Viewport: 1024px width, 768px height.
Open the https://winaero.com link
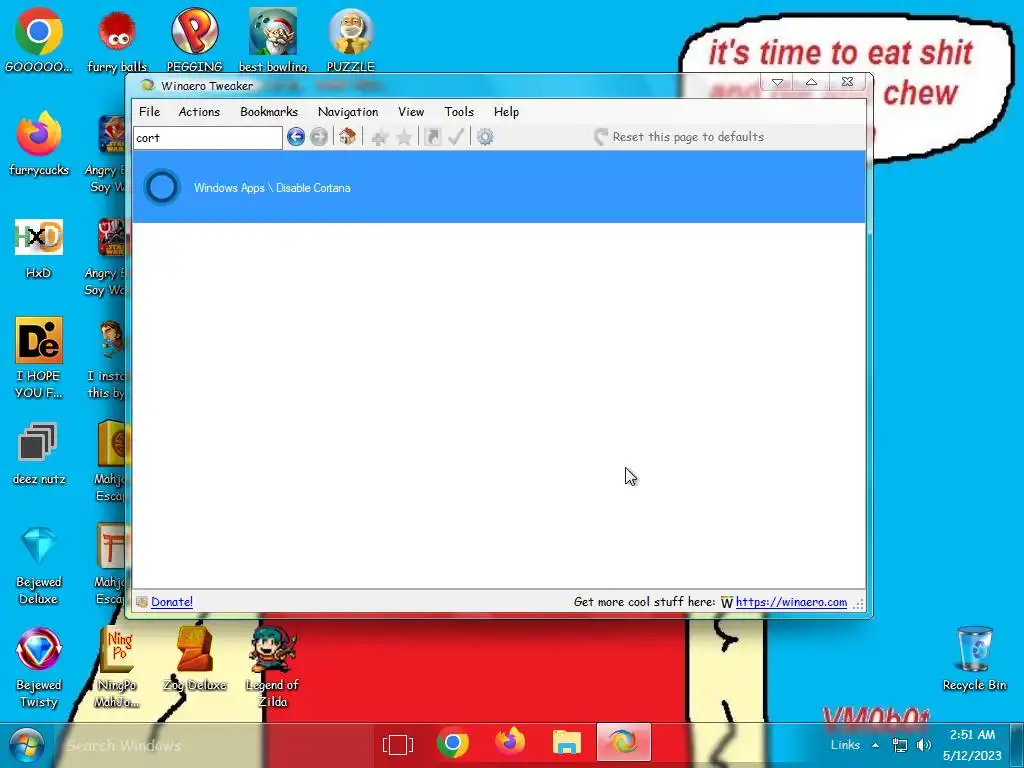791,601
